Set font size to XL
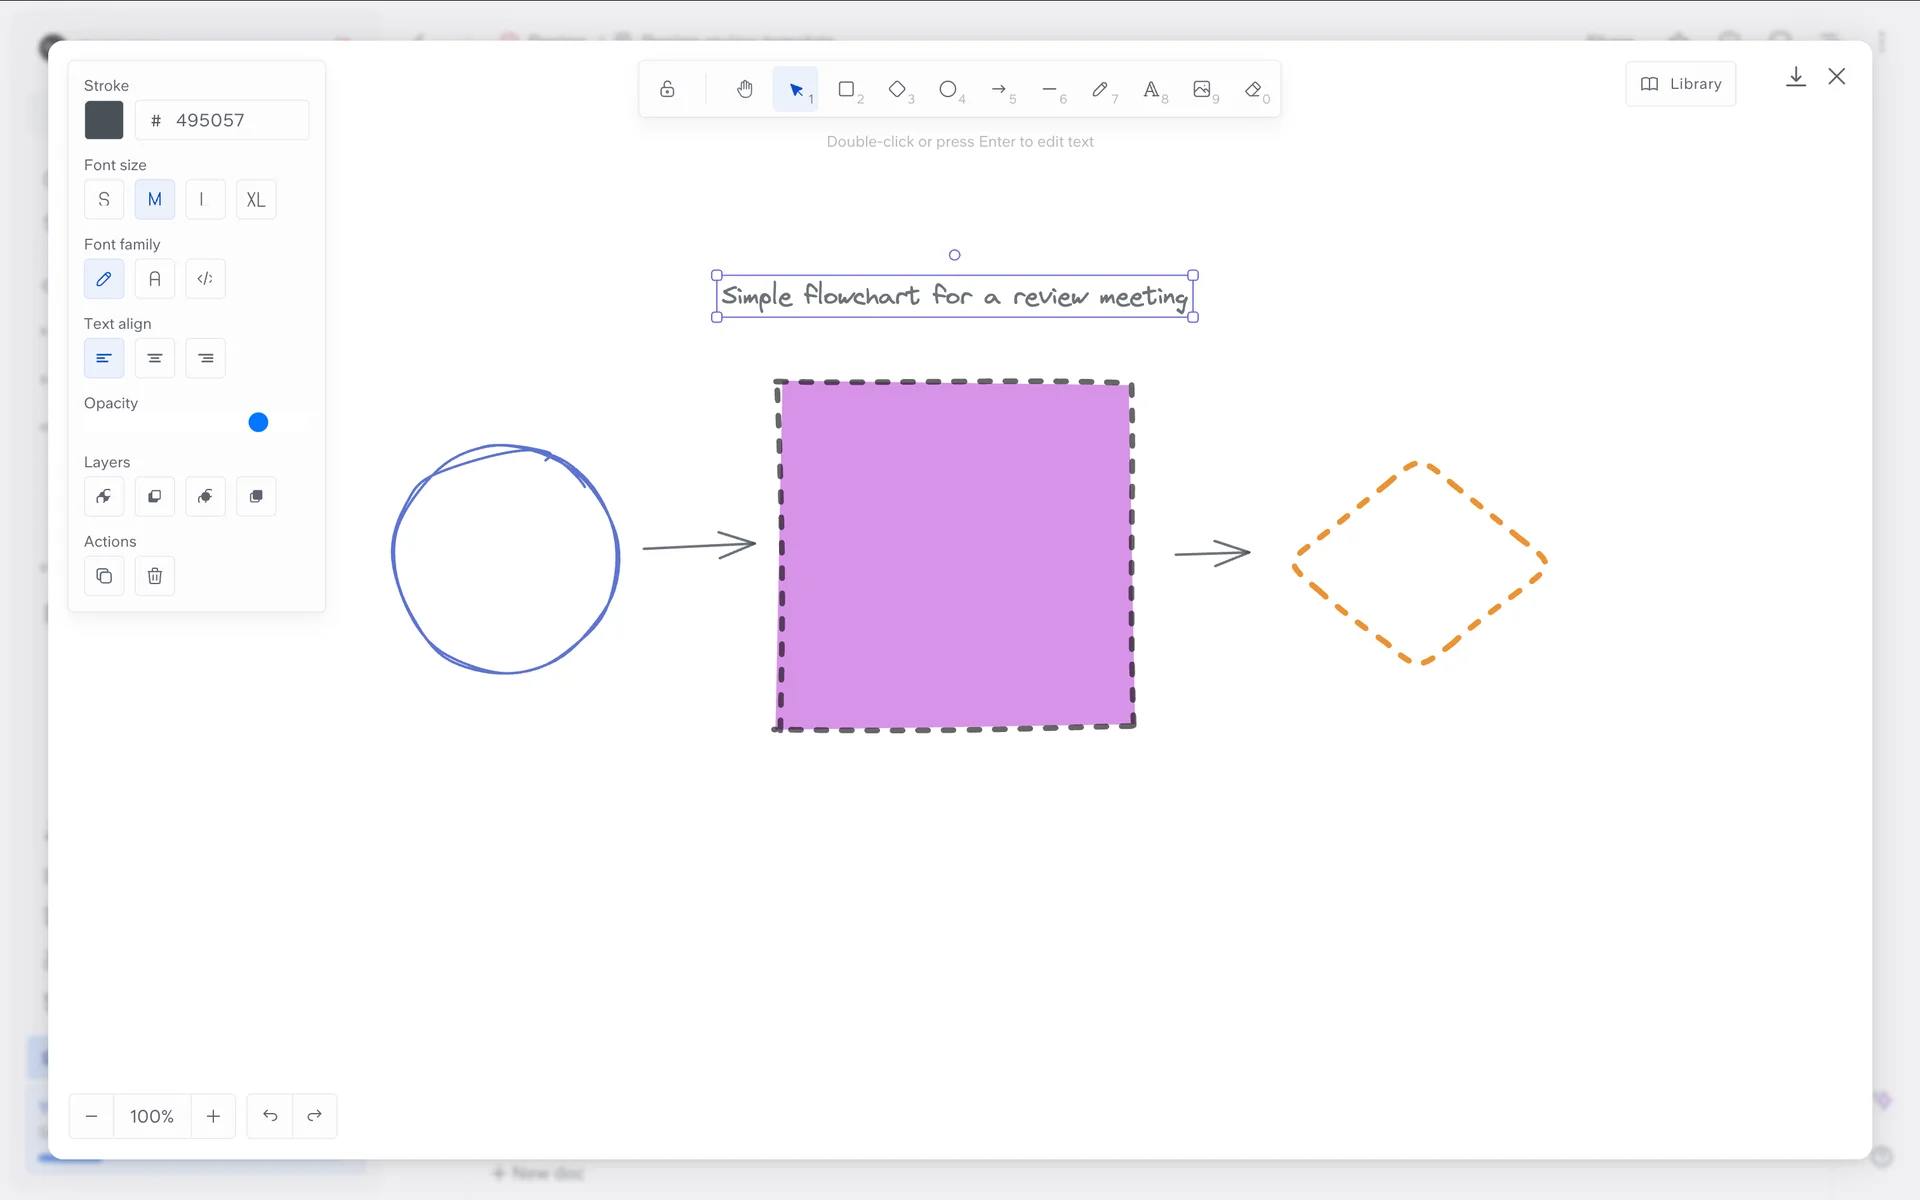This screenshot has width=1920, height=1200. (256, 199)
